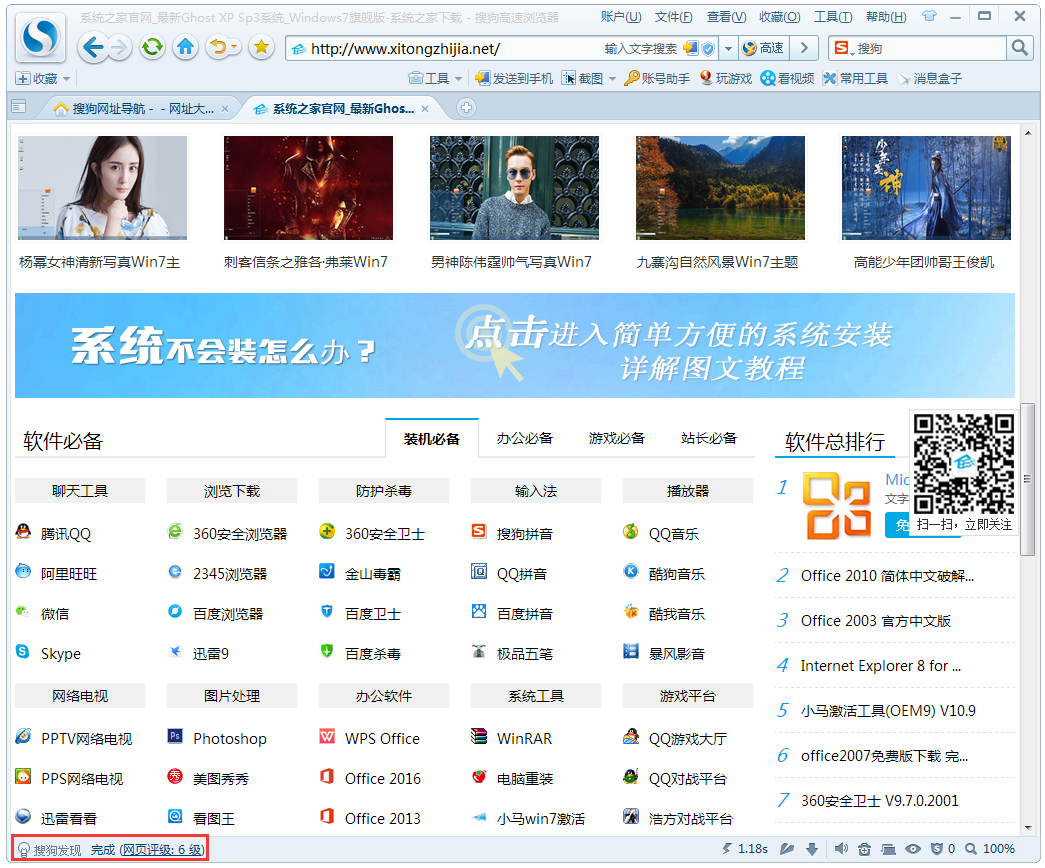The image size is (1045, 868).
Task: Open 玩游戏 toolbar item
Action: tap(726, 79)
